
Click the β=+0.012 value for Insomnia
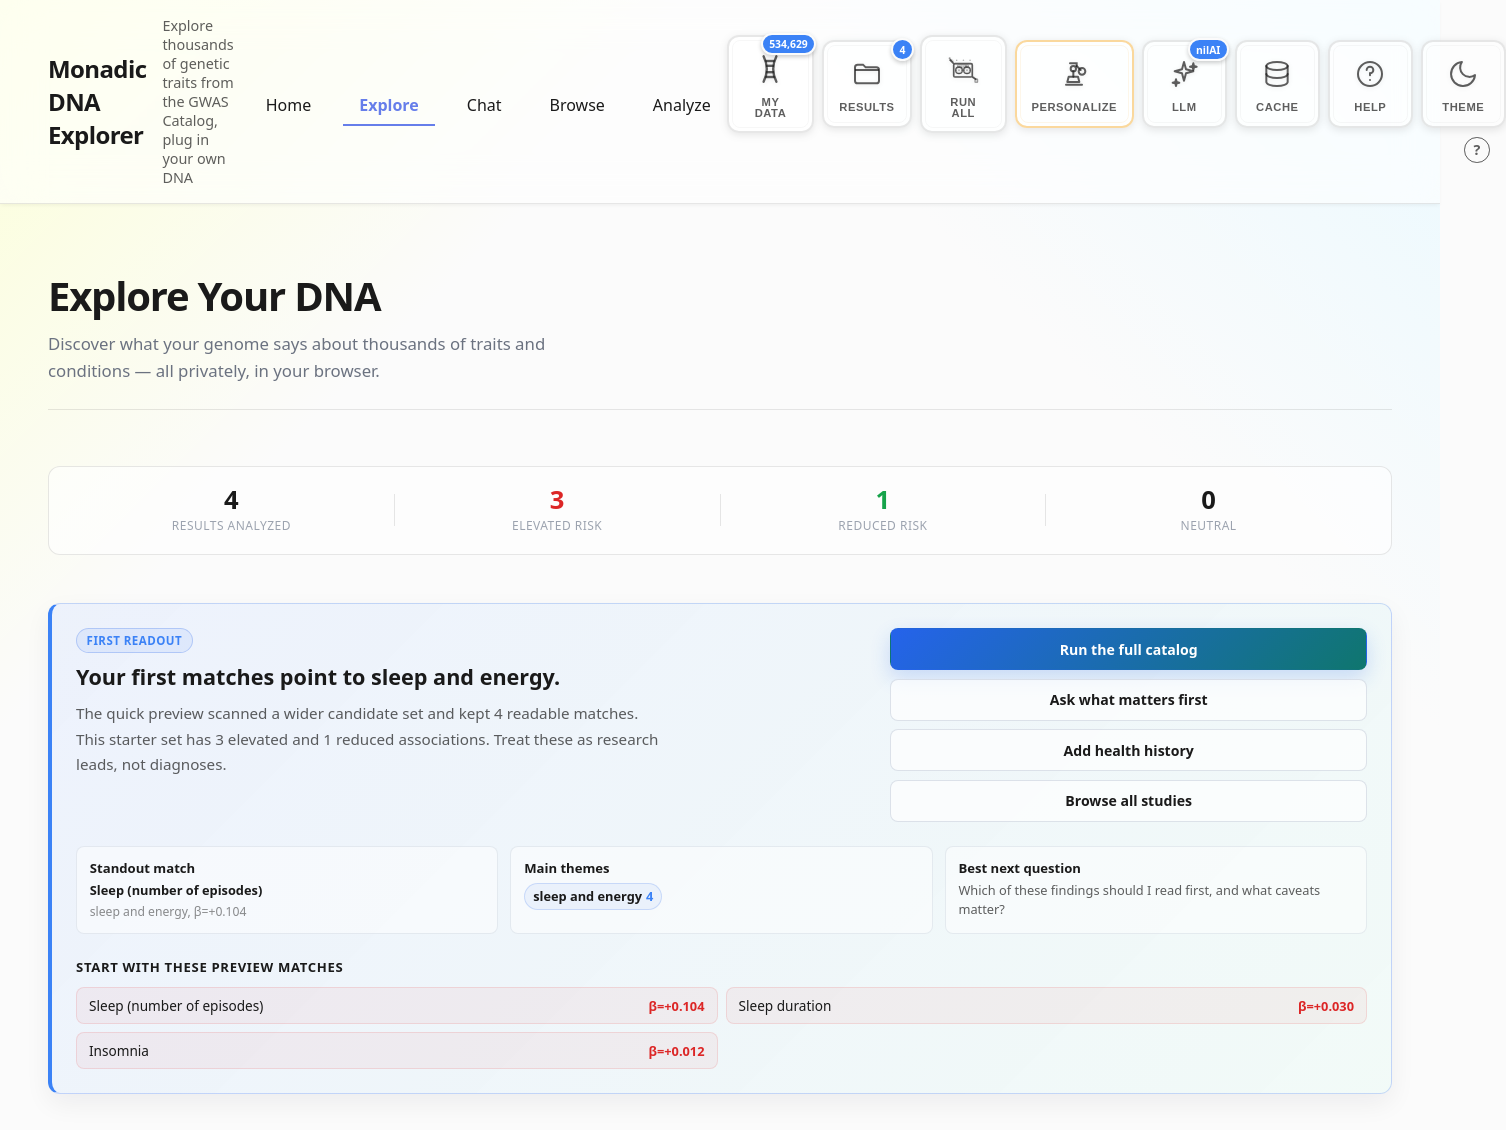[677, 1052]
